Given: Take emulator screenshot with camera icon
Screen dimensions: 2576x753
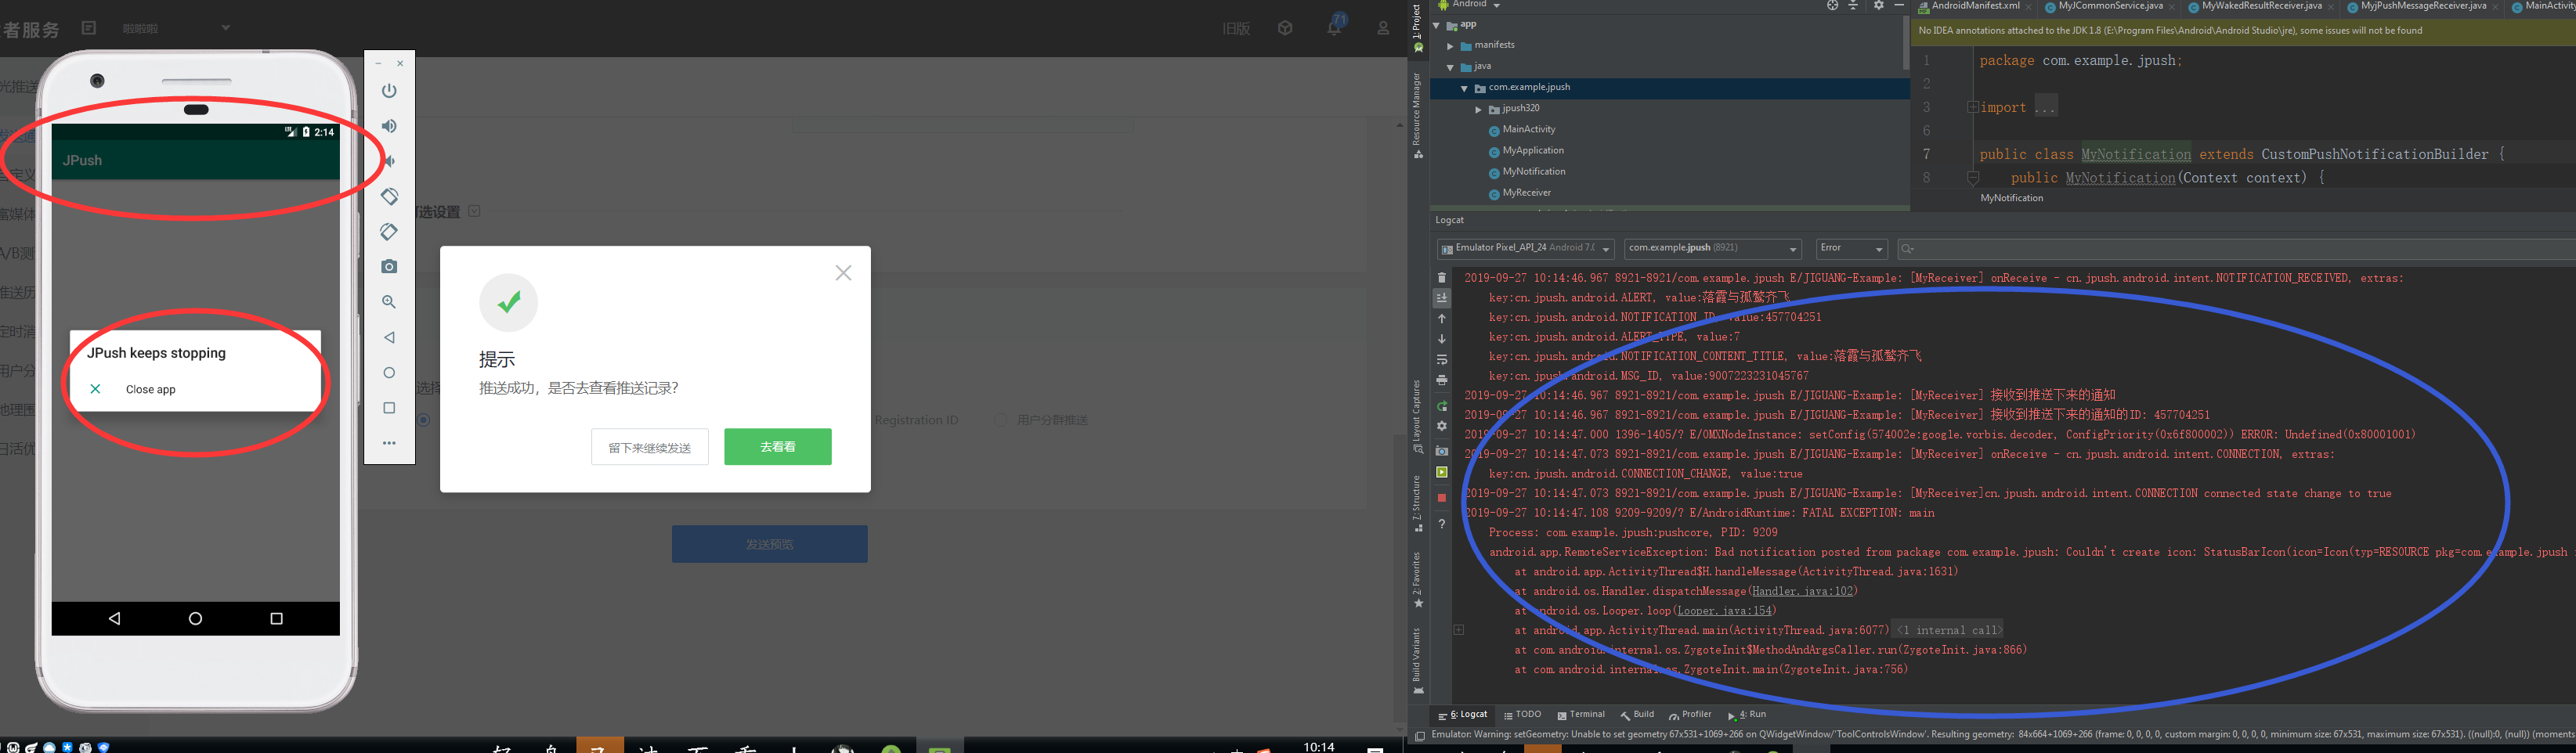Looking at the screenshot, I should coord(389,266).
